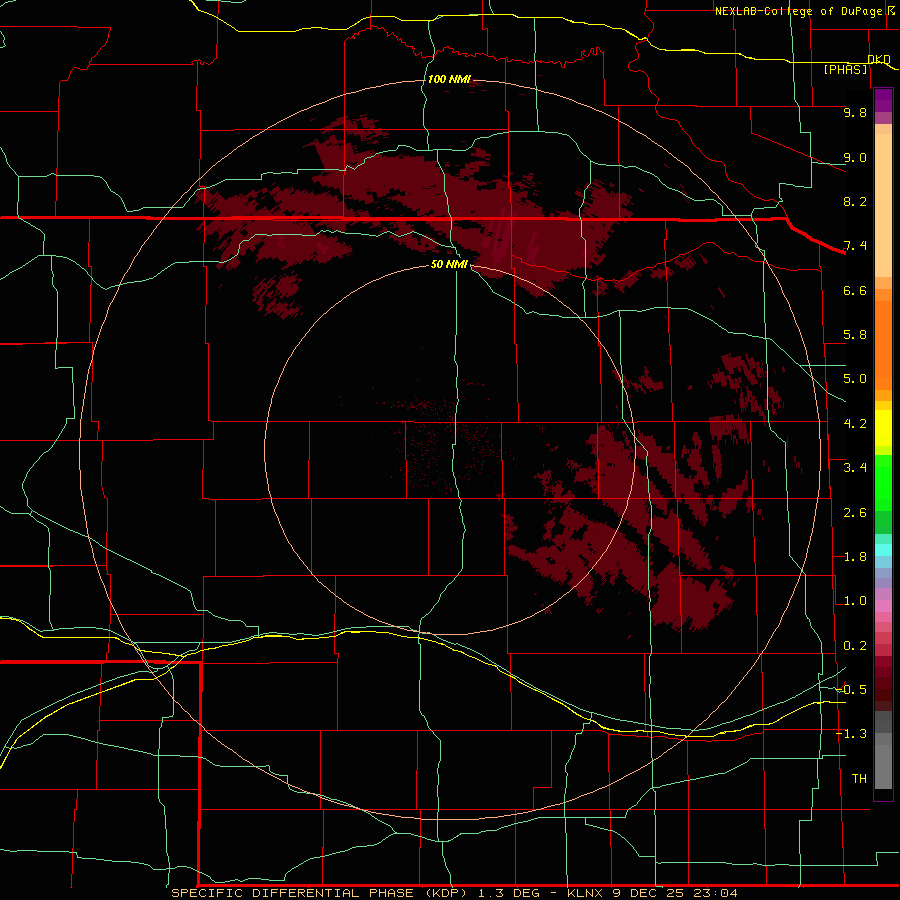Image resolution: width=900 pixels, height=900 pixels.
Task: Select the 1.8 value on the color scale
Action: 855,557
